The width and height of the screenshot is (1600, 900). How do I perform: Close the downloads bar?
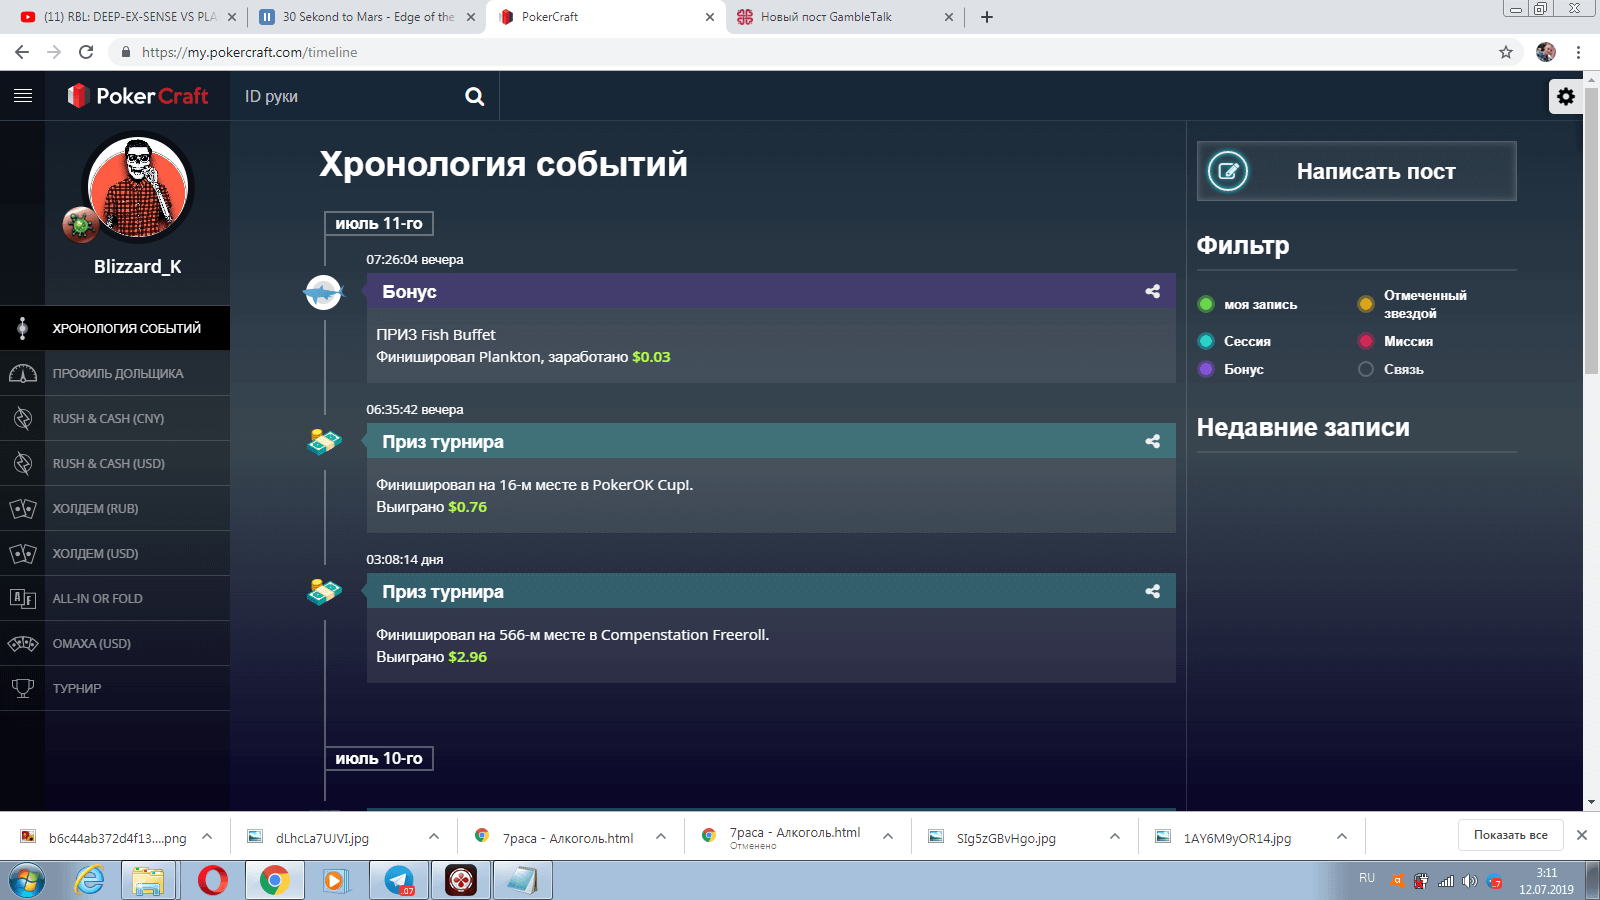tap(1582, 835)
